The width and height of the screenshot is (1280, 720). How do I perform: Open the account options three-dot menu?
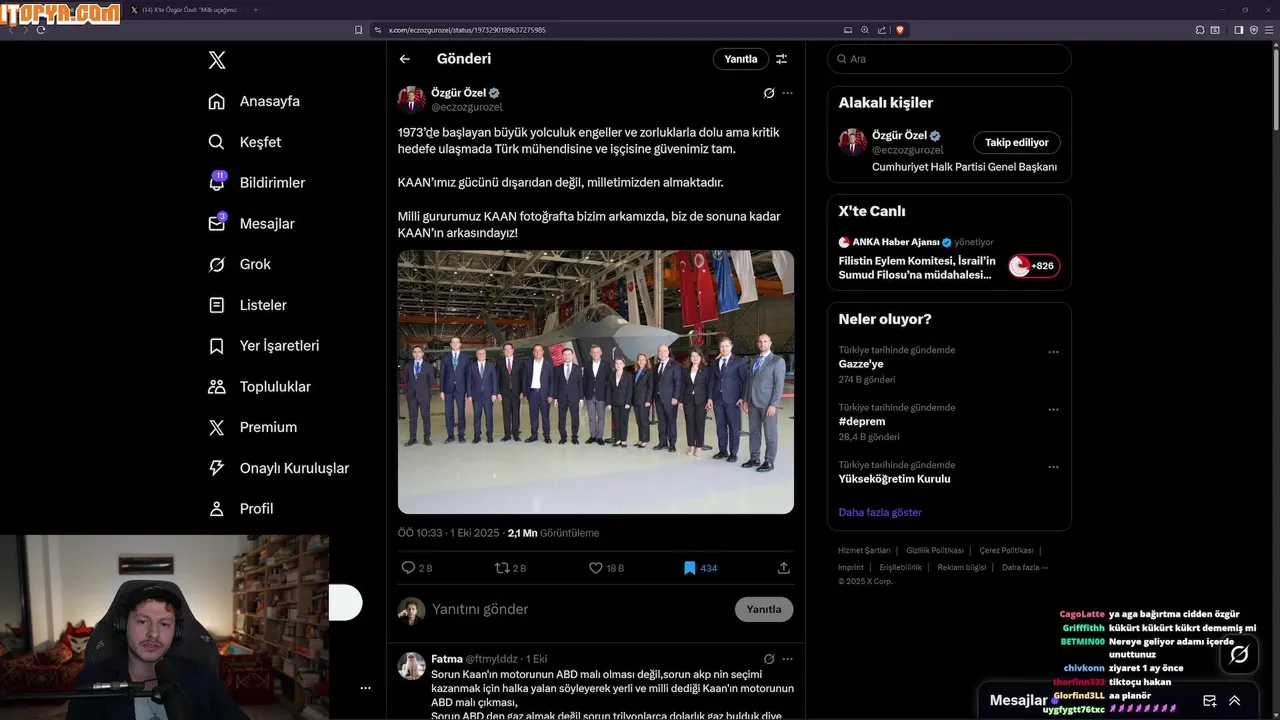(365, 688)
